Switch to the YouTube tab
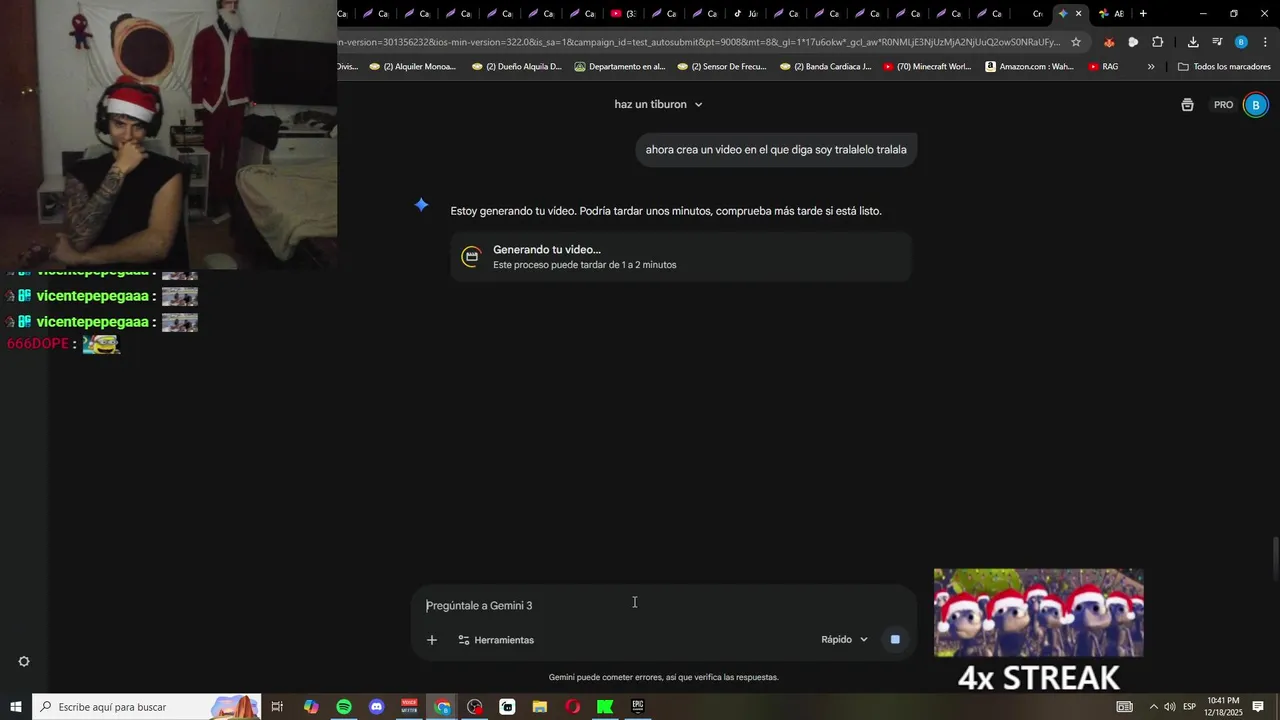The image size is (1280, 720). [623, 14]
